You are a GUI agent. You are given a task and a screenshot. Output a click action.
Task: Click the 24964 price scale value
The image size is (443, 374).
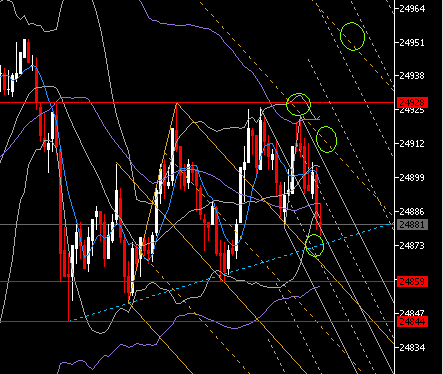click(412, 9)
